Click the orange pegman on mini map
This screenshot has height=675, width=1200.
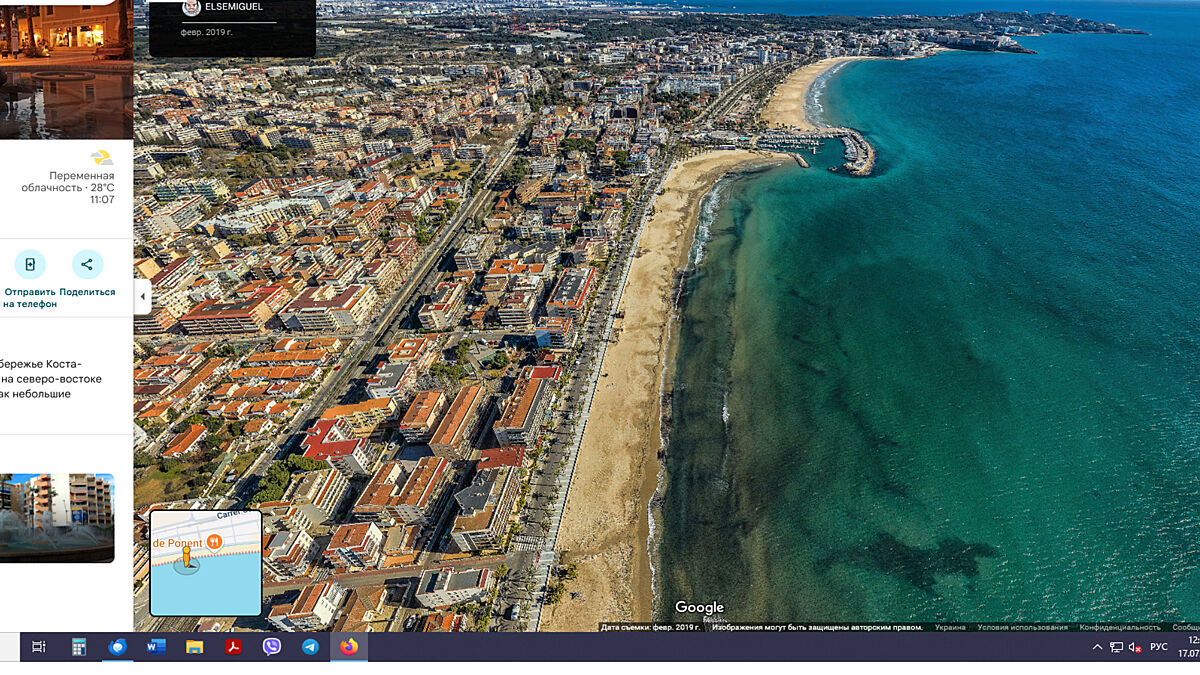pos(186,557)
